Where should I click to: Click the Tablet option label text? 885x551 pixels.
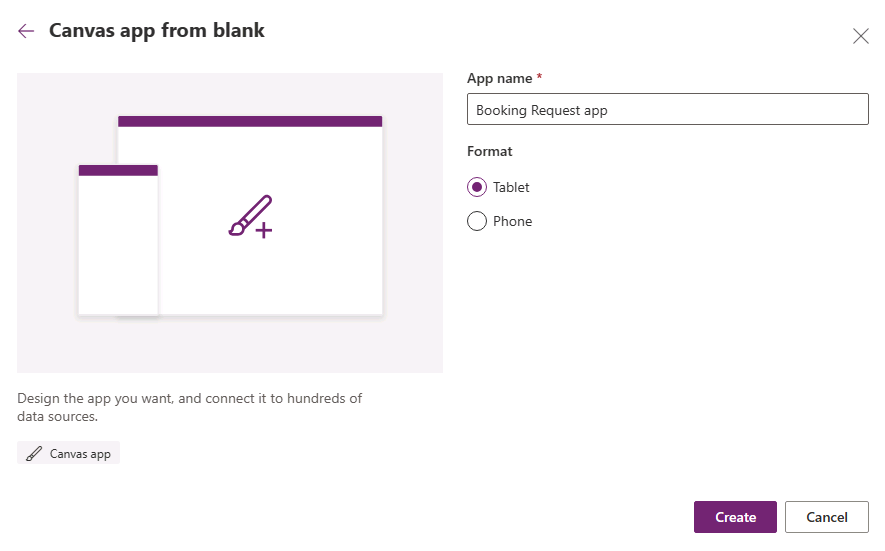coord(511,187)
